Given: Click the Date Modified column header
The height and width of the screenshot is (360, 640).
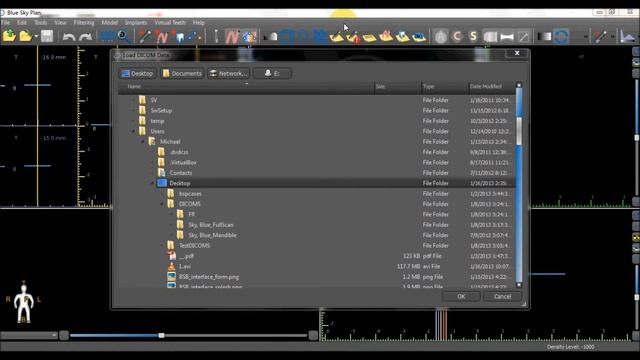Looking at the screenshot, I should click(x=491, y=87).
